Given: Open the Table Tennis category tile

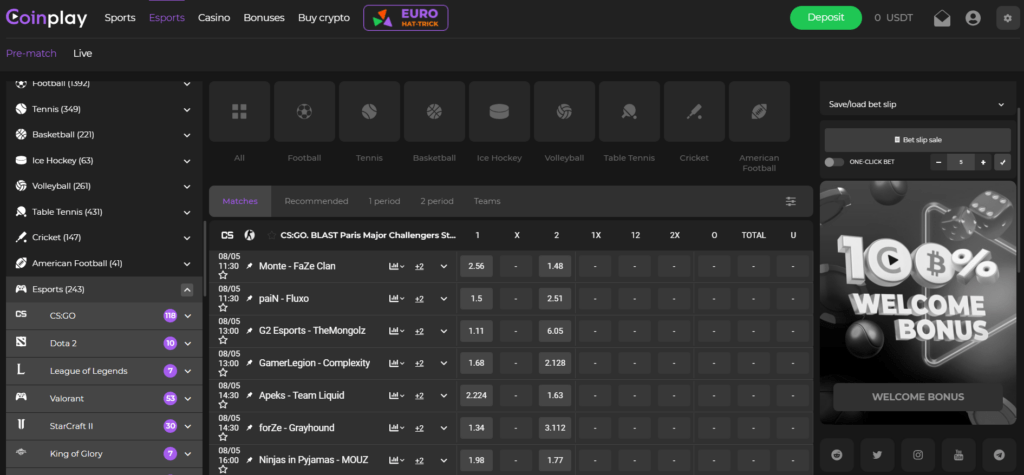Looking at the screenshot, I should coord(629,112).
